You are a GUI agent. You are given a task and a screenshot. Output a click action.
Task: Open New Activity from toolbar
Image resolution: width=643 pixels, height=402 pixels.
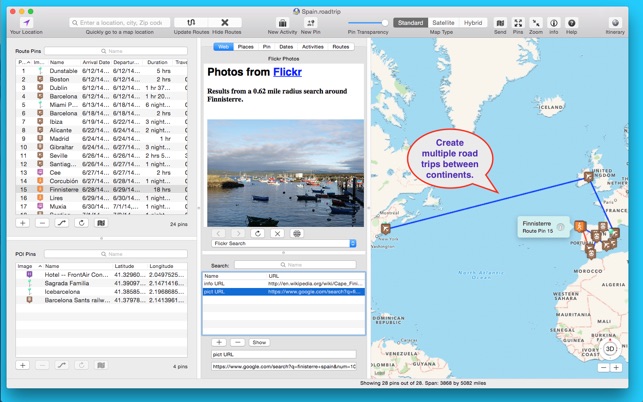[x=282, y=23]
